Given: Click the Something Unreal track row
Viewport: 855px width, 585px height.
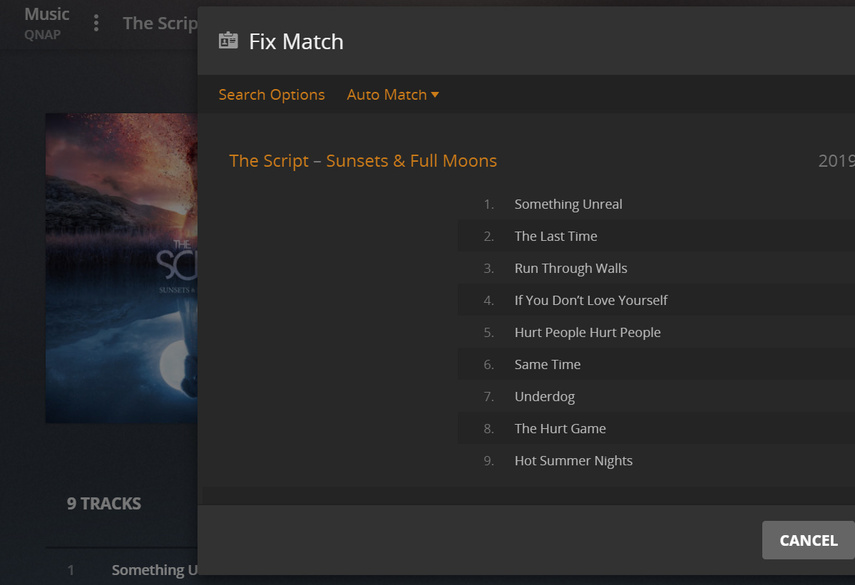Looking at the screenshot, I should point(568,204).
